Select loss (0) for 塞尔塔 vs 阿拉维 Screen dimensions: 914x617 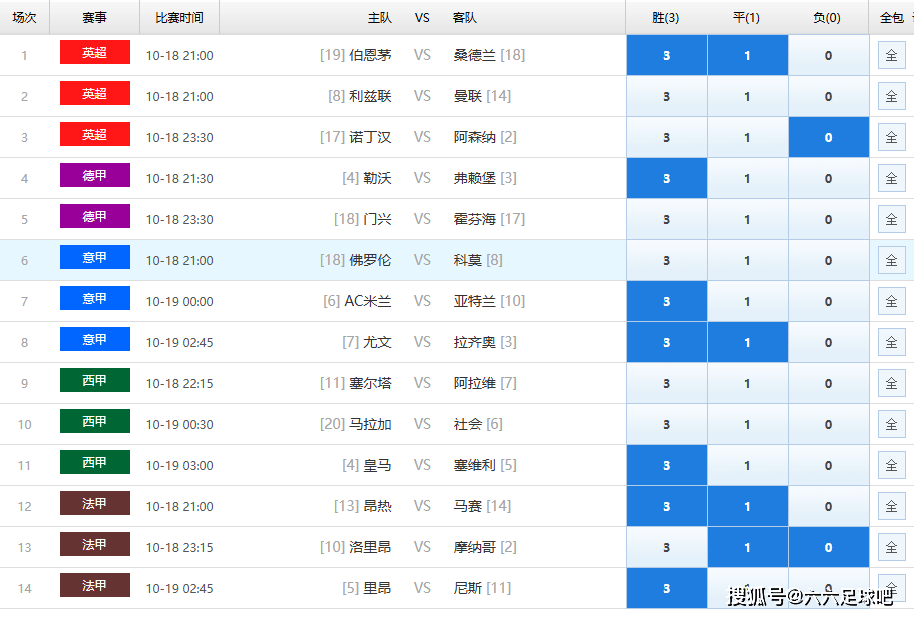pos(829,384)
